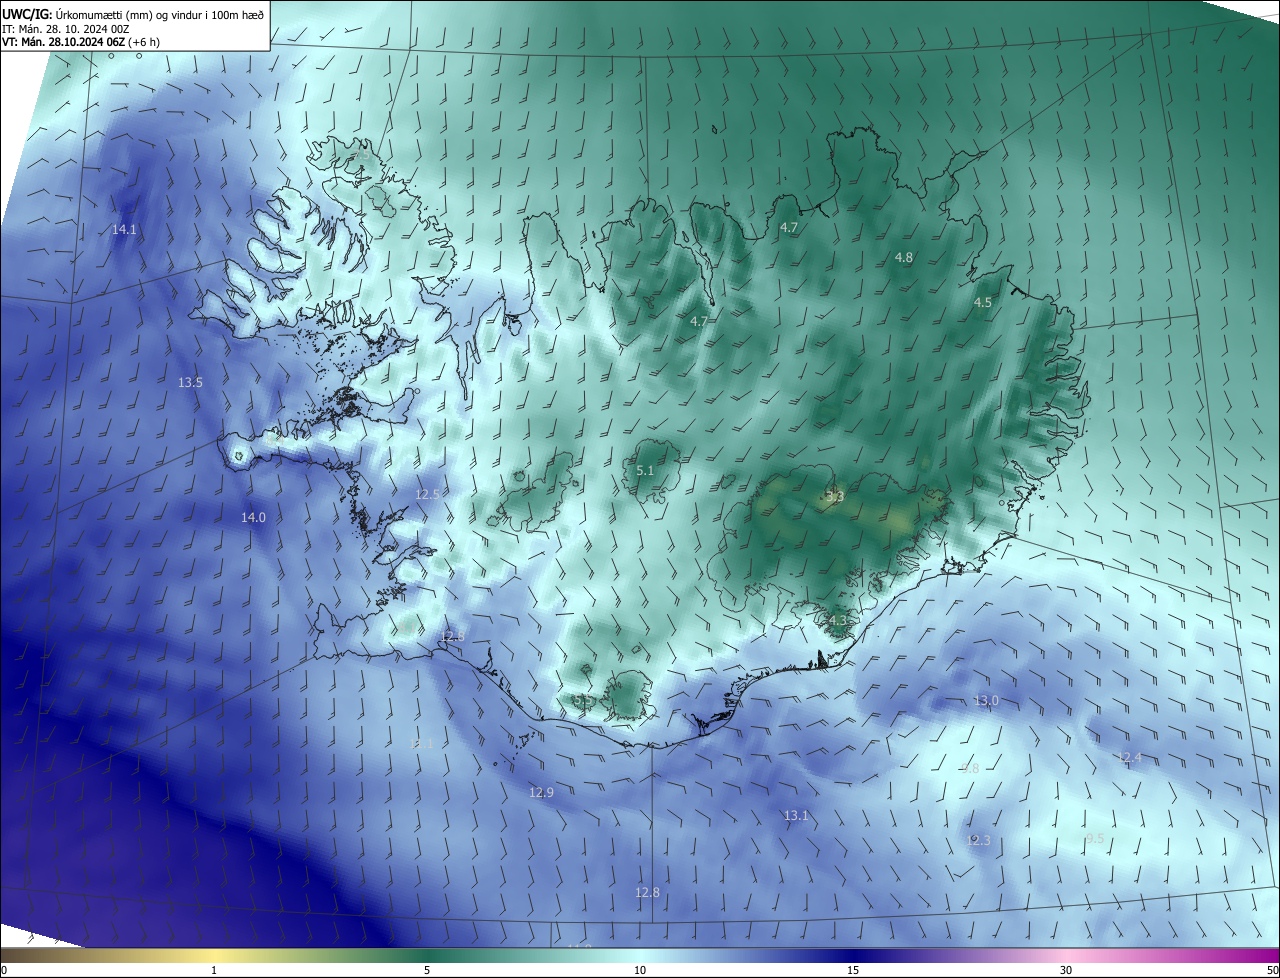Click the 12.5 value label on the map
This screenshot has height=978, width=1280.
pyautogui.click(x=427, y=495)
